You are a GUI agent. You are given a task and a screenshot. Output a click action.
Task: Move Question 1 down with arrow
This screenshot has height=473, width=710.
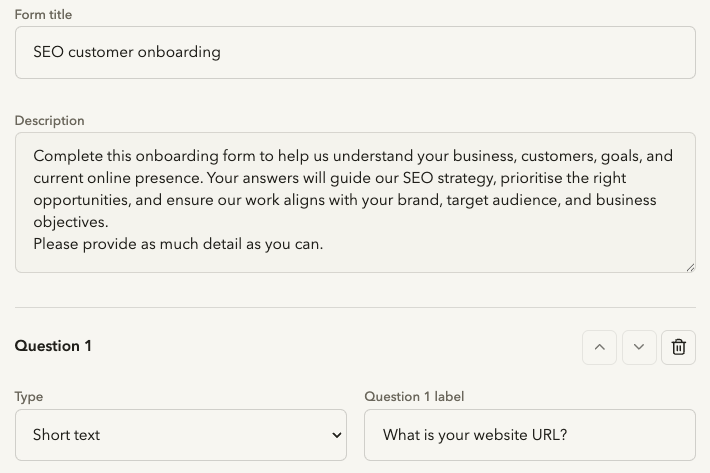pos(639,347)
